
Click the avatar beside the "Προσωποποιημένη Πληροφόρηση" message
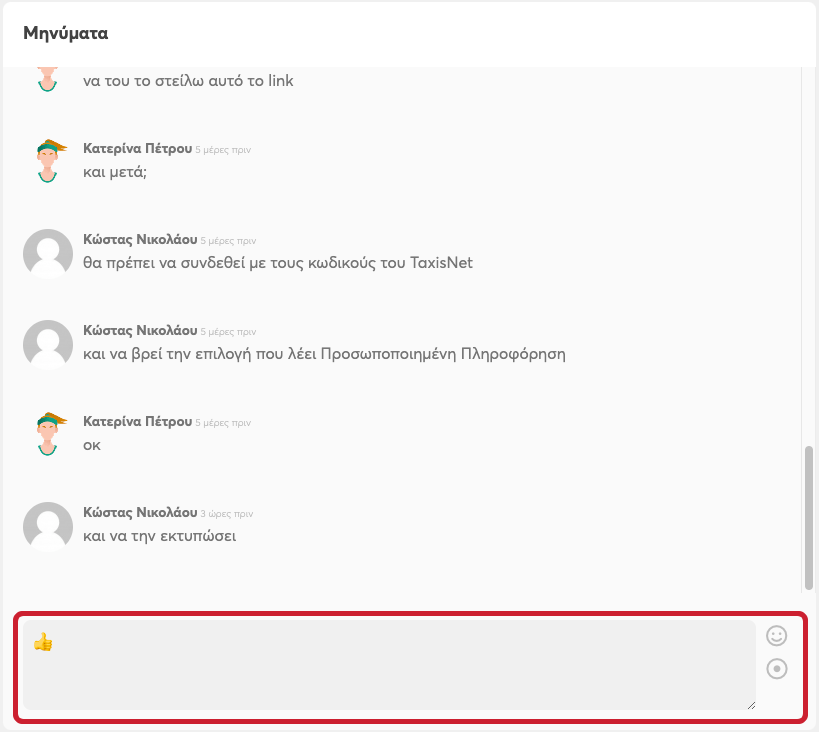point(47,344)
